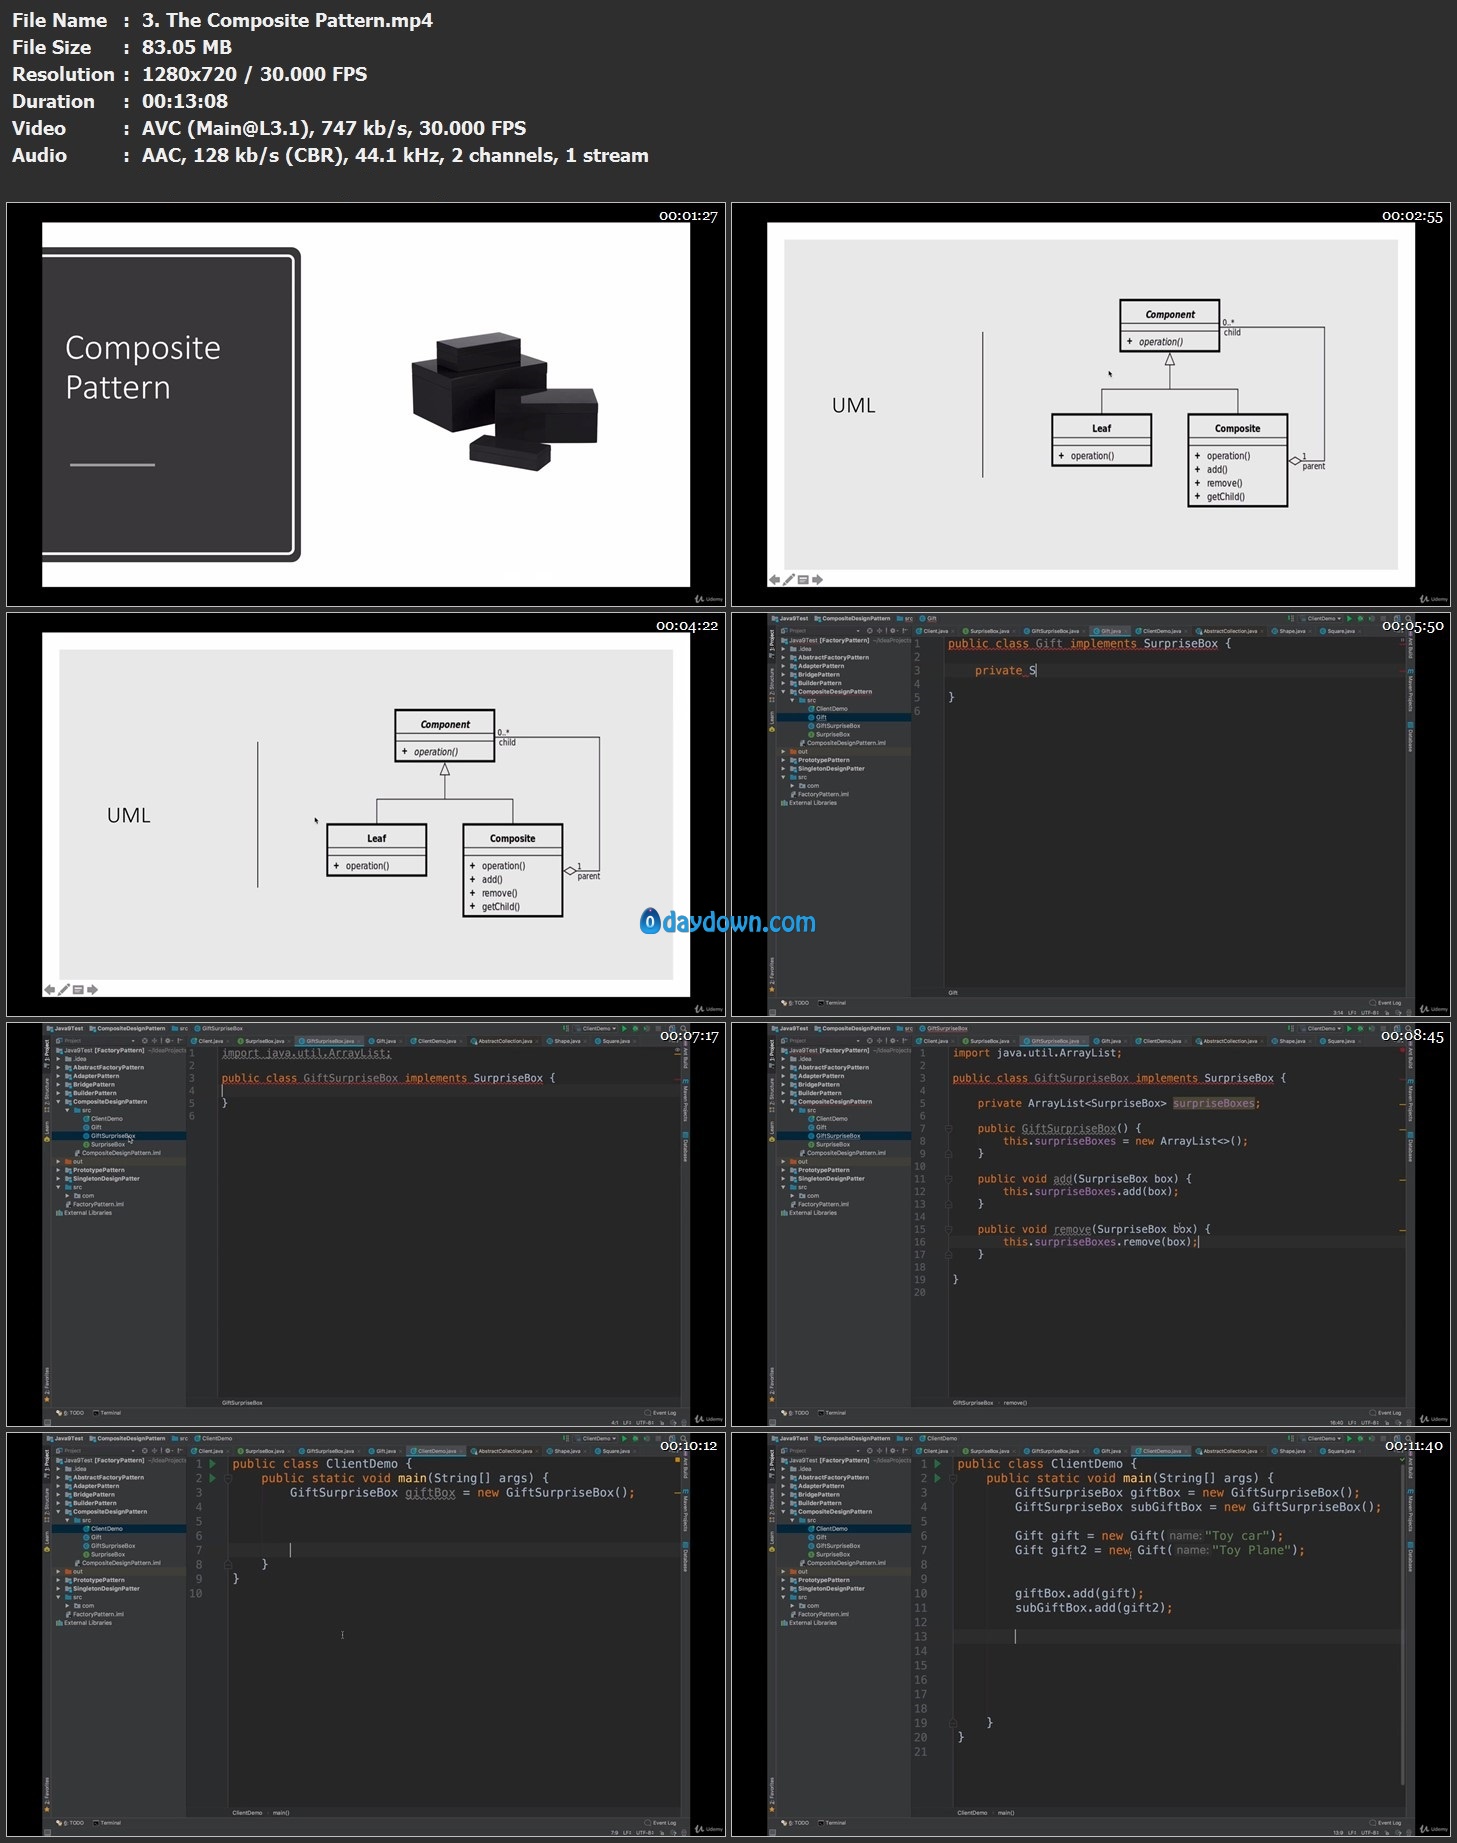The width and height of the screenshot is (1457, 1843).
Task: Open the TODO tool window in the 00:11:40 frame
Action: click(796, 1823)
